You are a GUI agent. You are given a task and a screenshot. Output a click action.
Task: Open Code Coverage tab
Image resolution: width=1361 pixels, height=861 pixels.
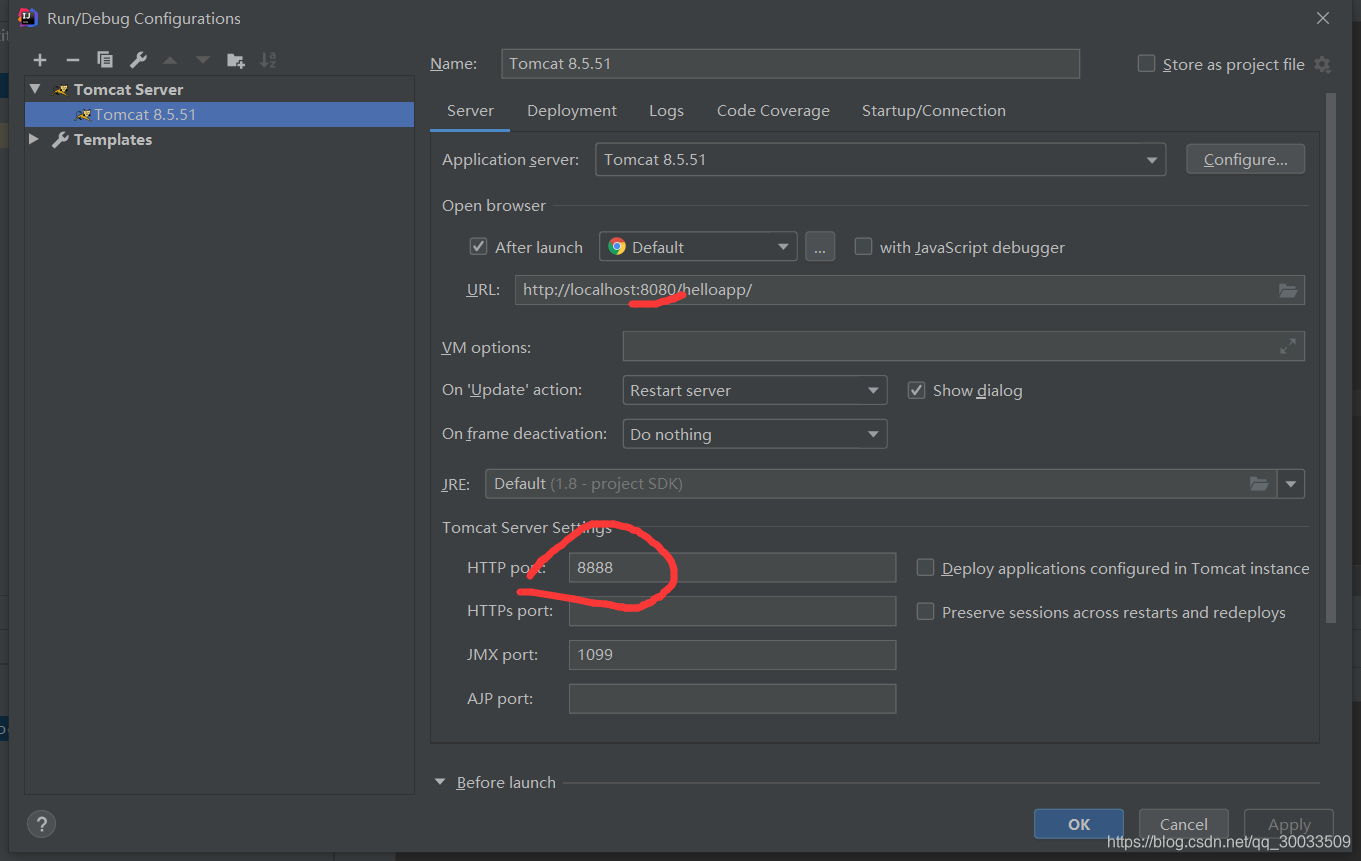tap(773, 111)
